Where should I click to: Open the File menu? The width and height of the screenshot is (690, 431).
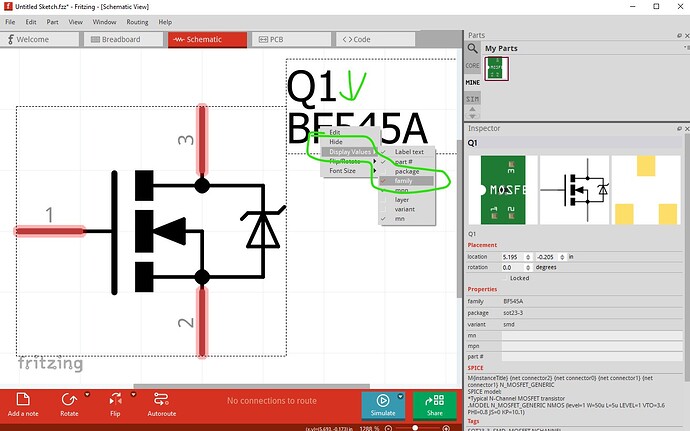click(10, 22)
